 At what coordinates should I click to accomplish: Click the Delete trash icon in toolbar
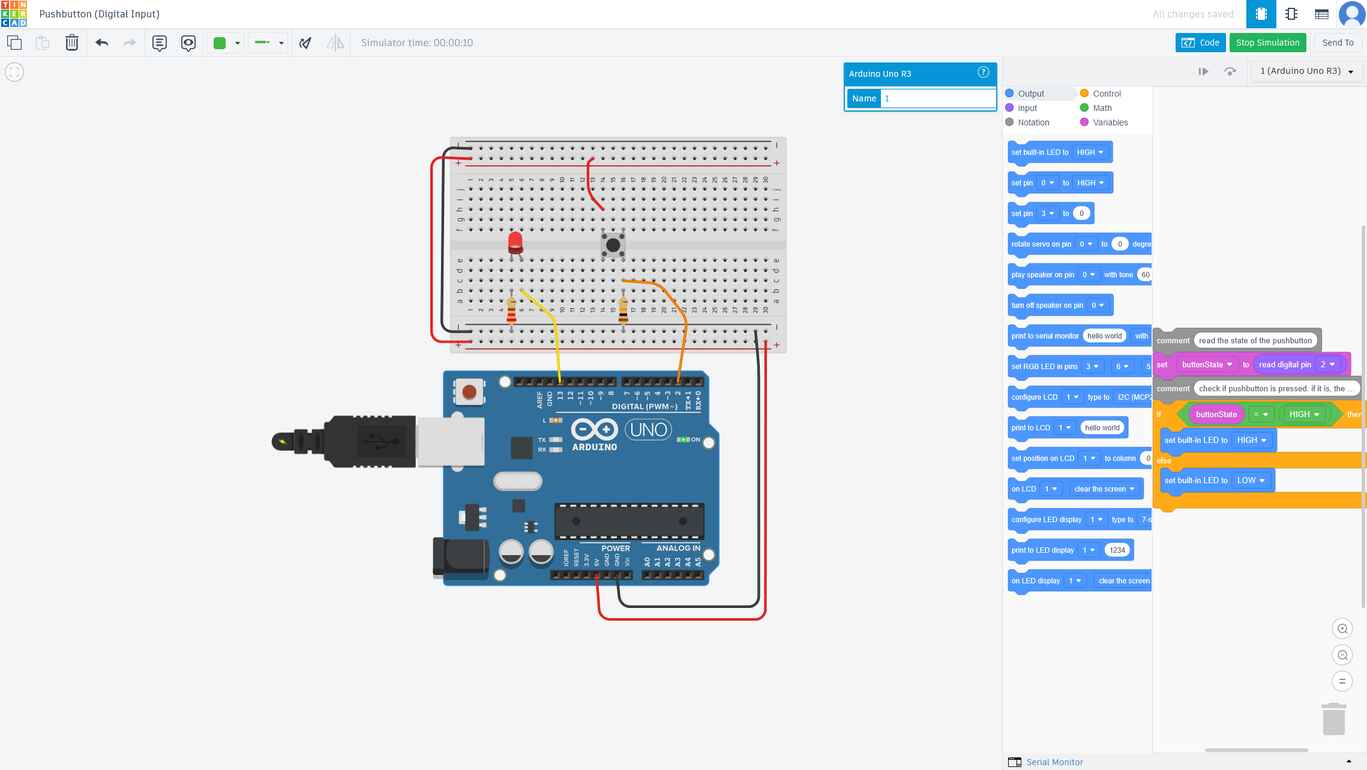click(72, 43)
